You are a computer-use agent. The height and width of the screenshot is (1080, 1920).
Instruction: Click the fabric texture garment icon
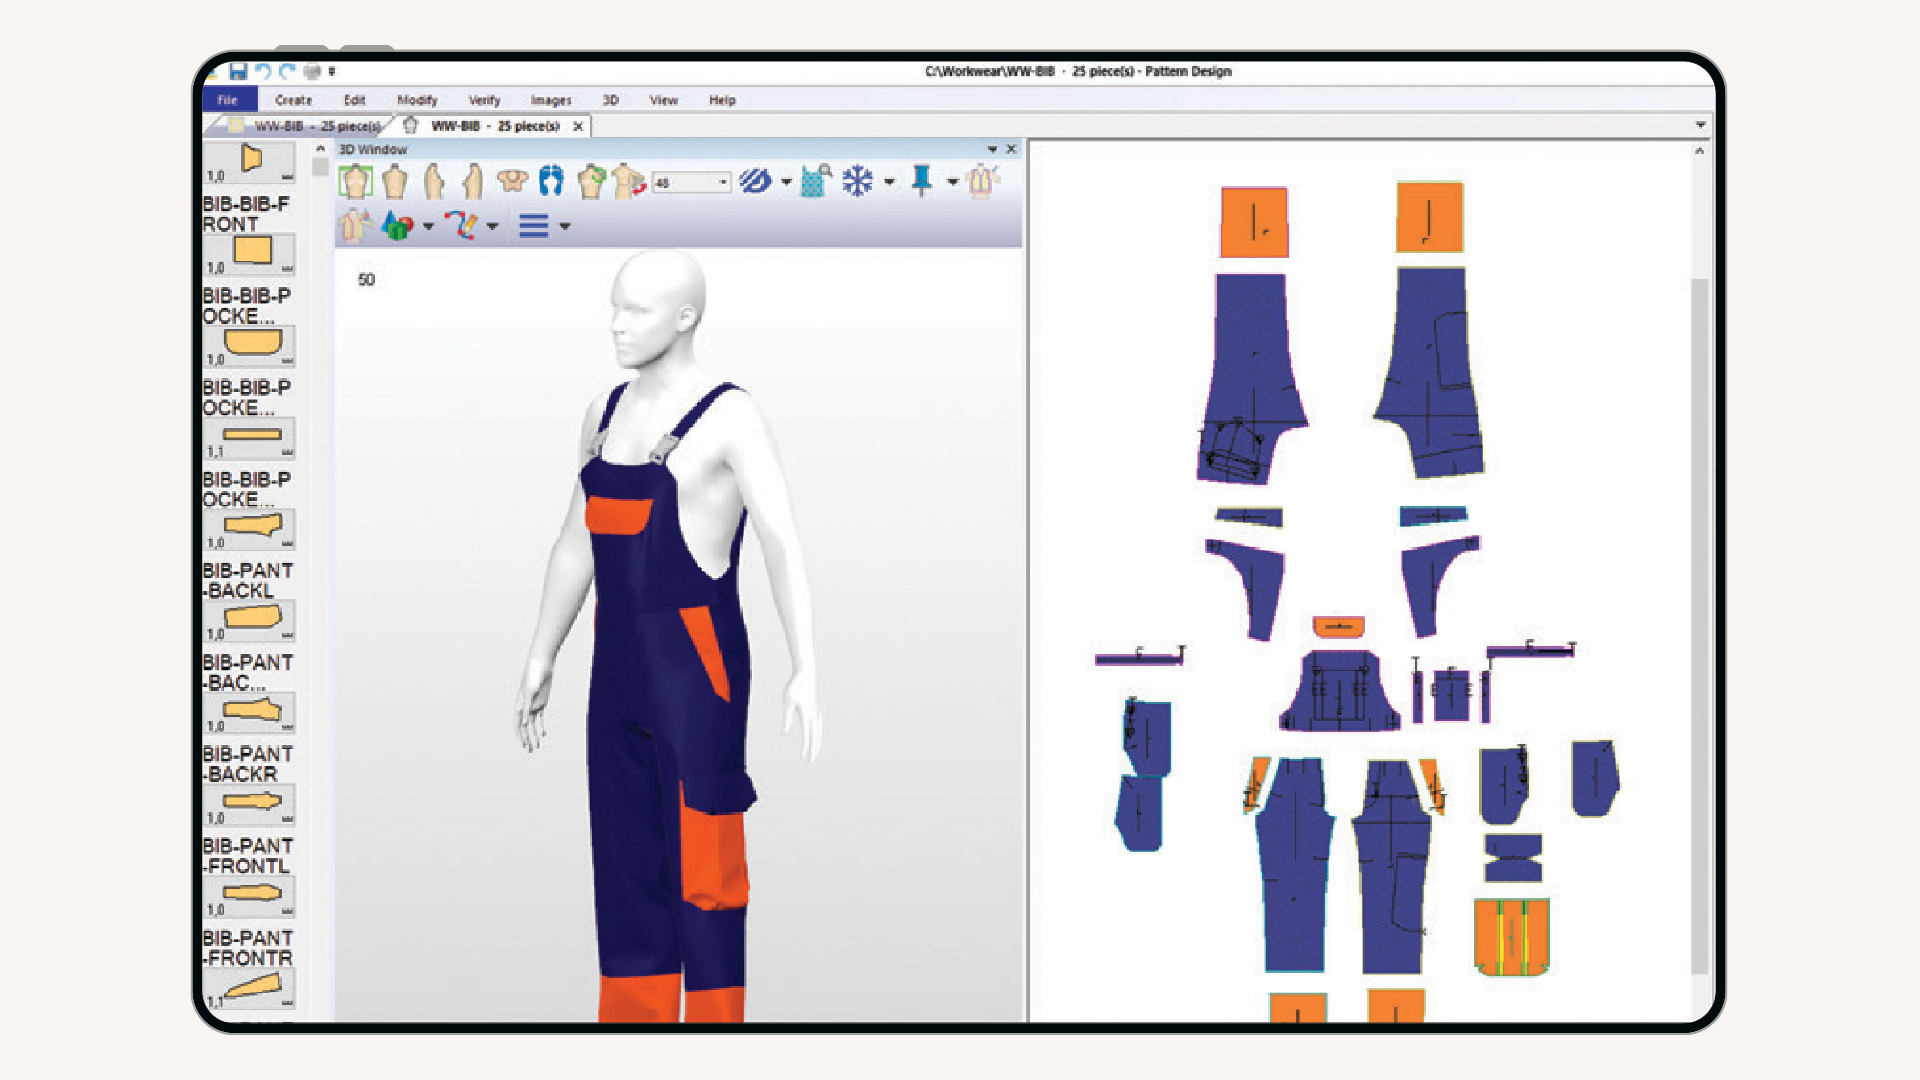click(x=812, y=183)
